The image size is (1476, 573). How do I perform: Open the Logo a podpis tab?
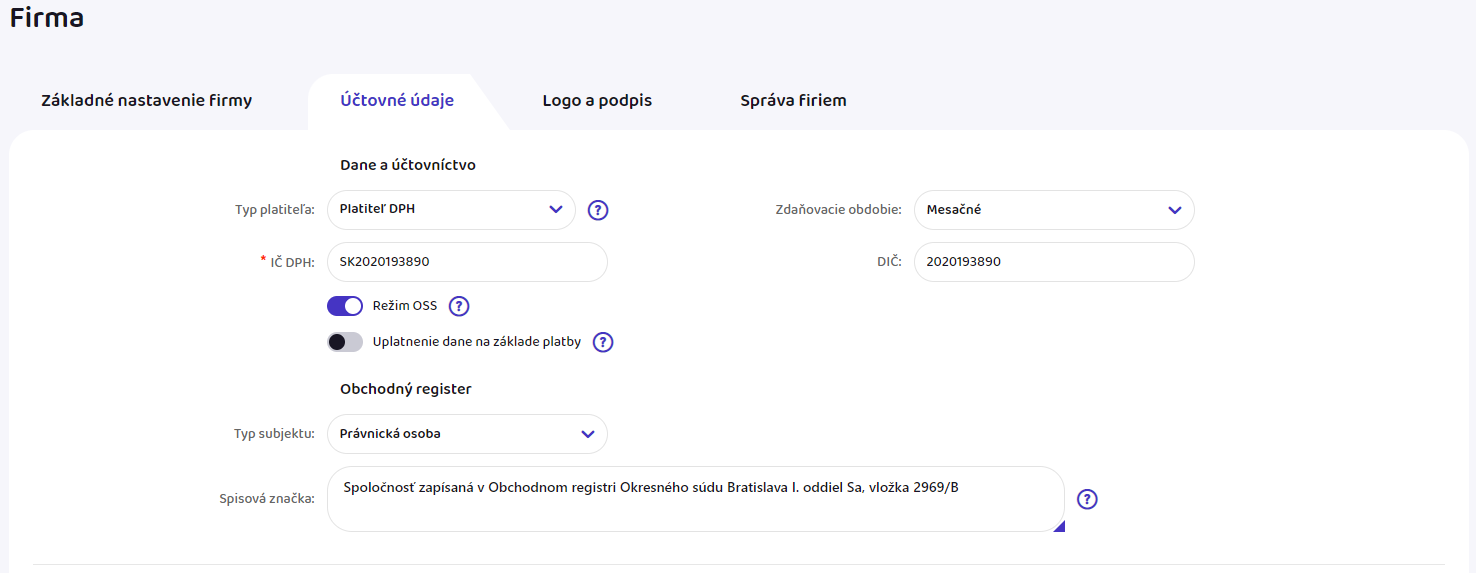pos(597,101)
